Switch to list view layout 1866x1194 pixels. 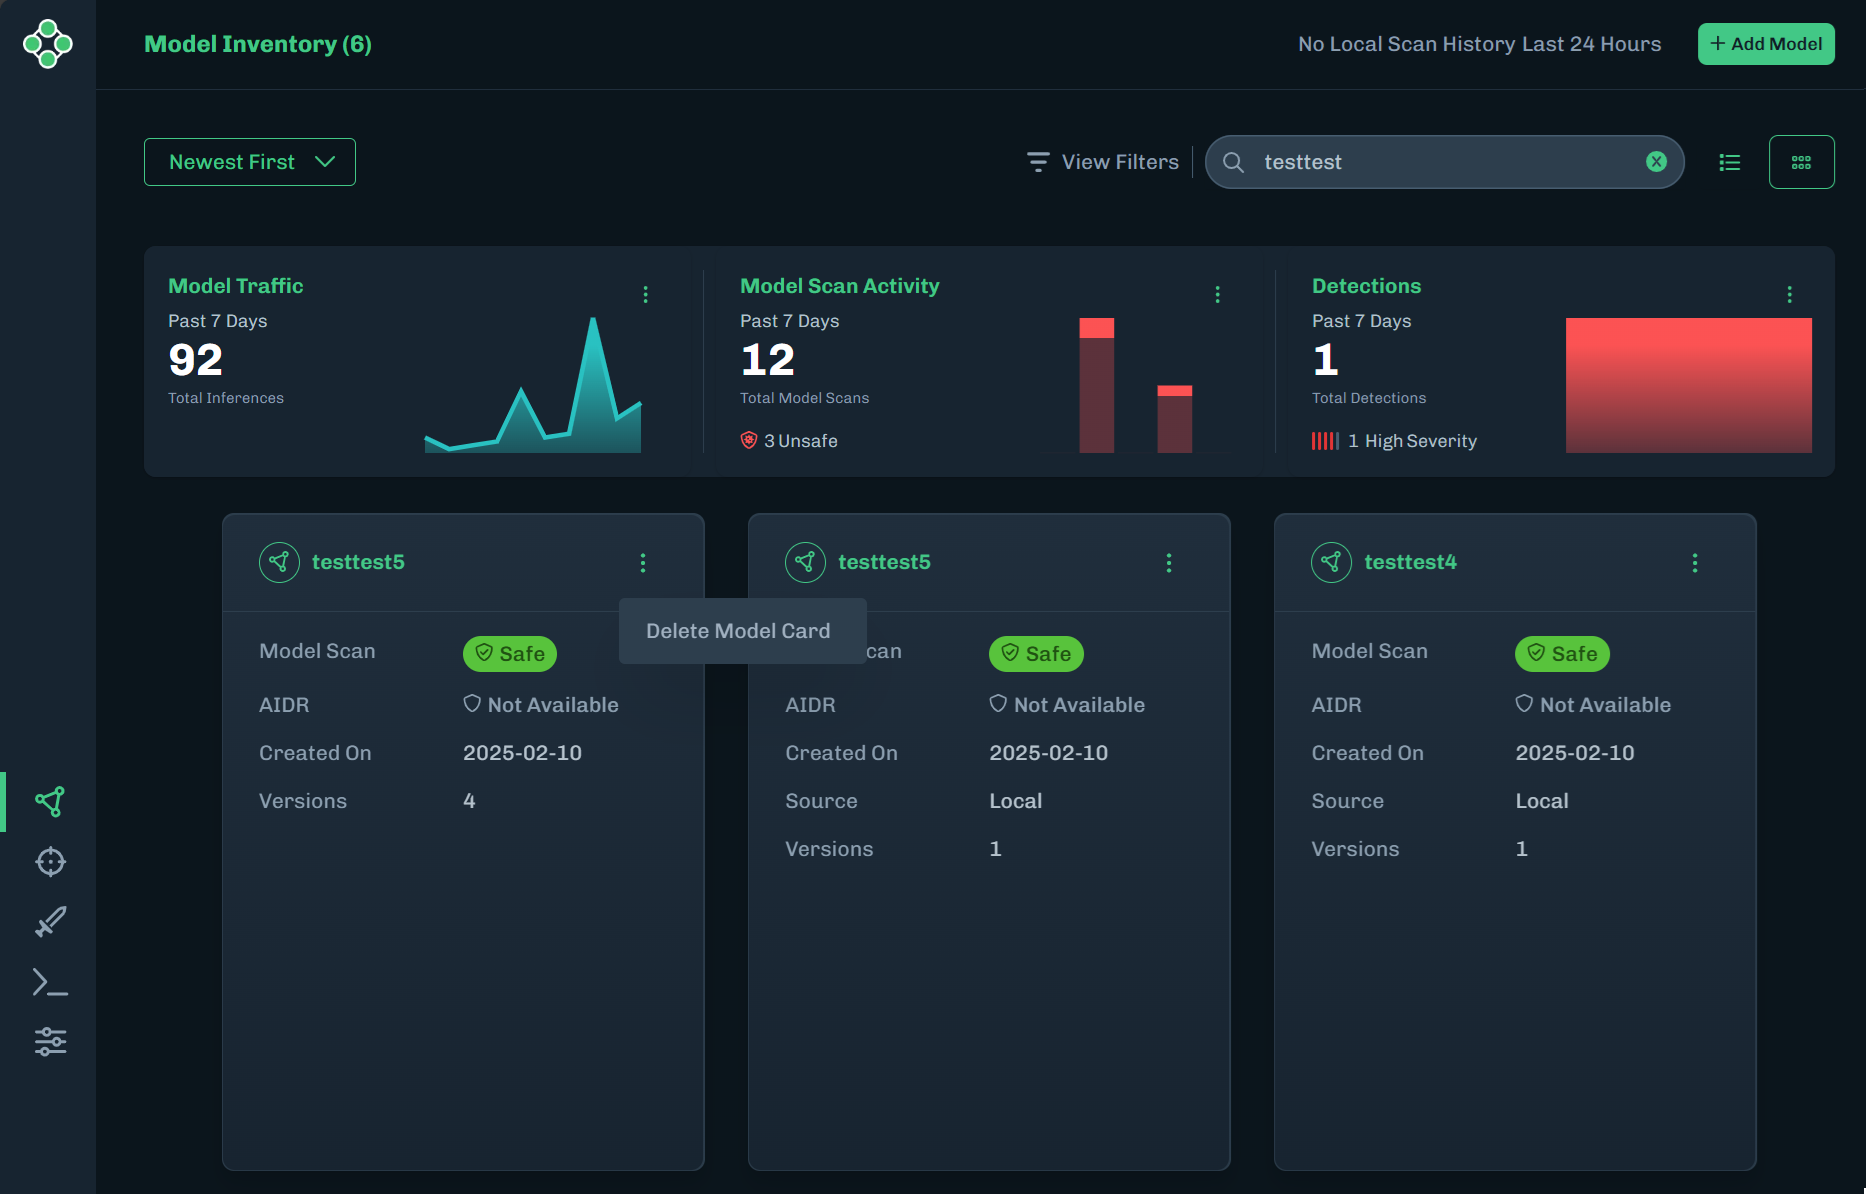[1729, 162]
